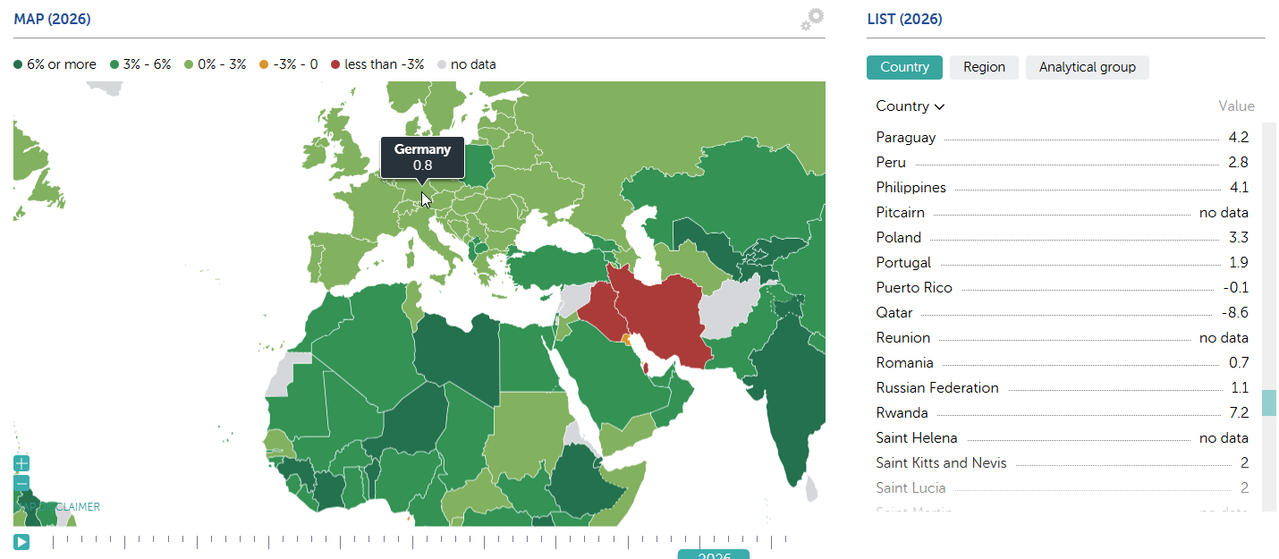Screen dimensions: 1279x559
Task: Click the 2026 year marker on timeline
Action: (713, 555)
